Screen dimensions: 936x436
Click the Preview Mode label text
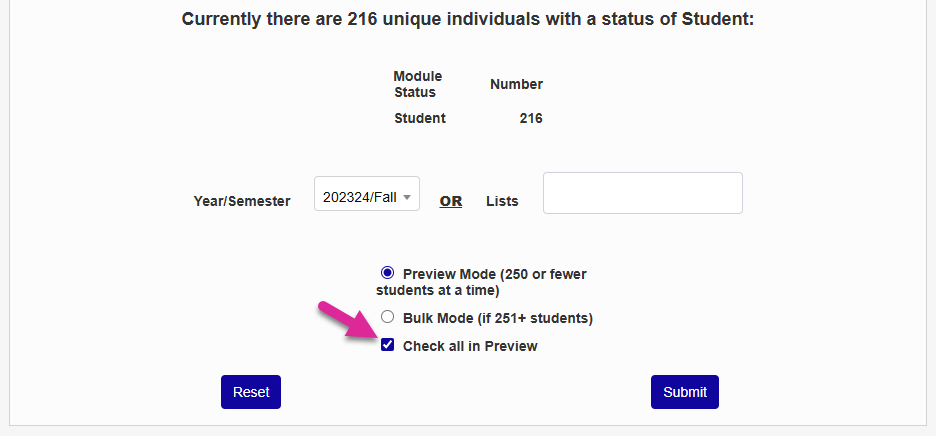(500, 273)
